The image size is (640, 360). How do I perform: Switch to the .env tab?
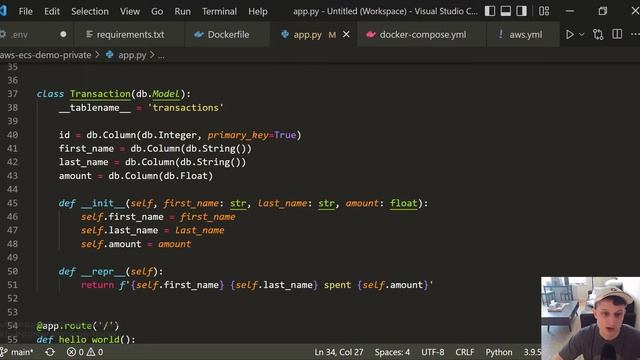pos(35,35)
